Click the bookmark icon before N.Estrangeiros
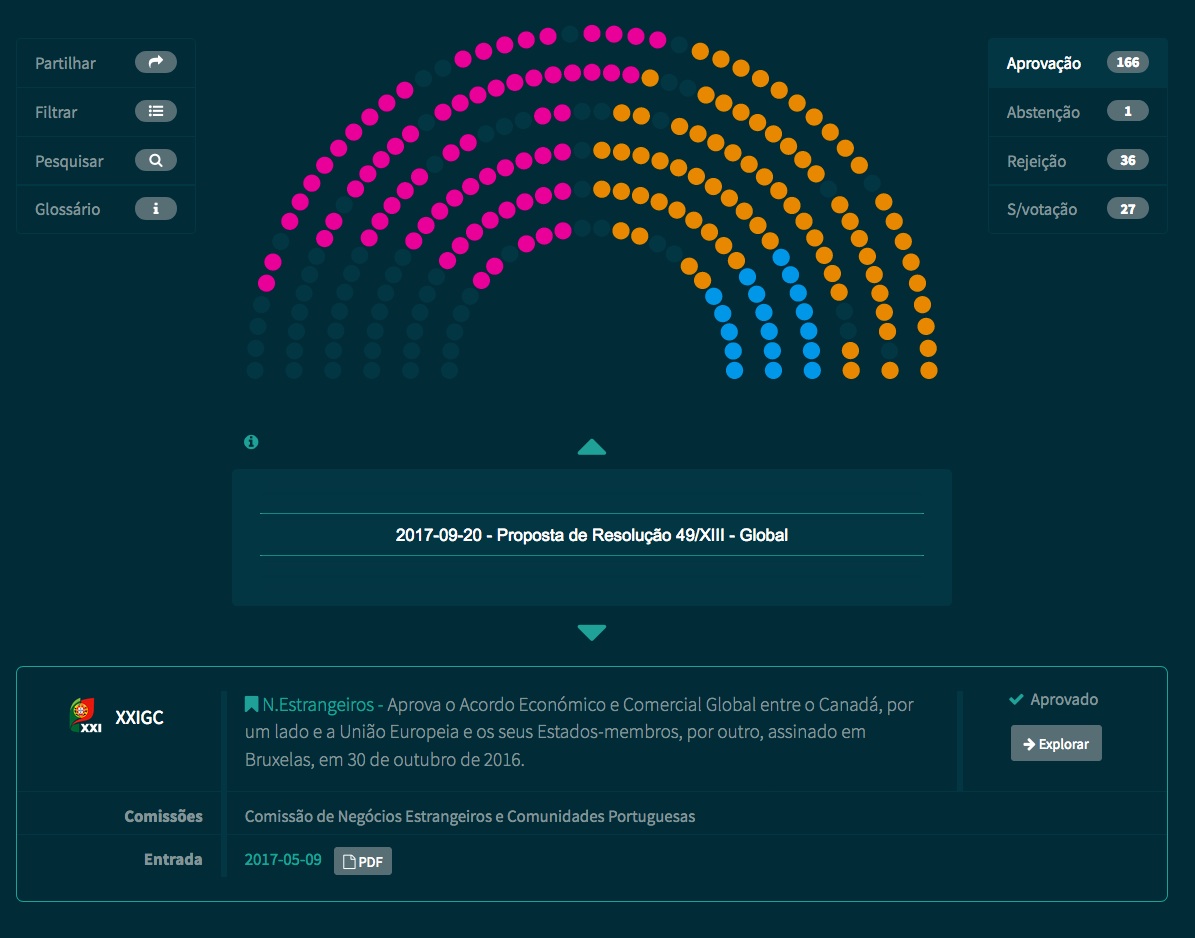The height and width of the screenshot is (938, 1195). pos(252,705)
